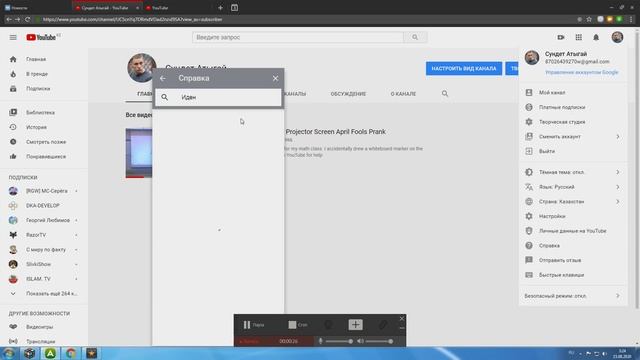The width and height of the screenshot is (640, 360).
Task: Stop the screen recording
Action: pos(298,325)
